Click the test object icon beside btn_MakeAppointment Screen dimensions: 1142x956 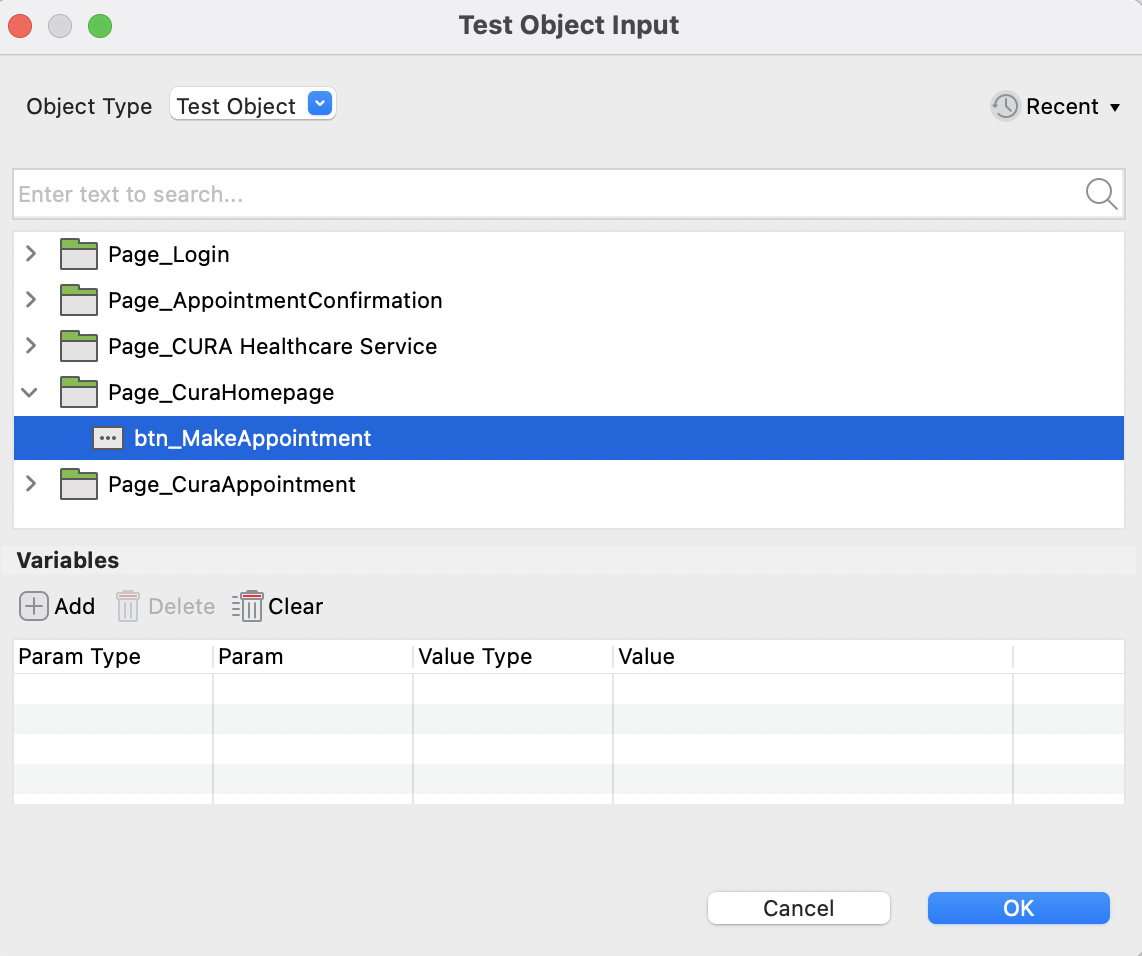tap(107, 438)
